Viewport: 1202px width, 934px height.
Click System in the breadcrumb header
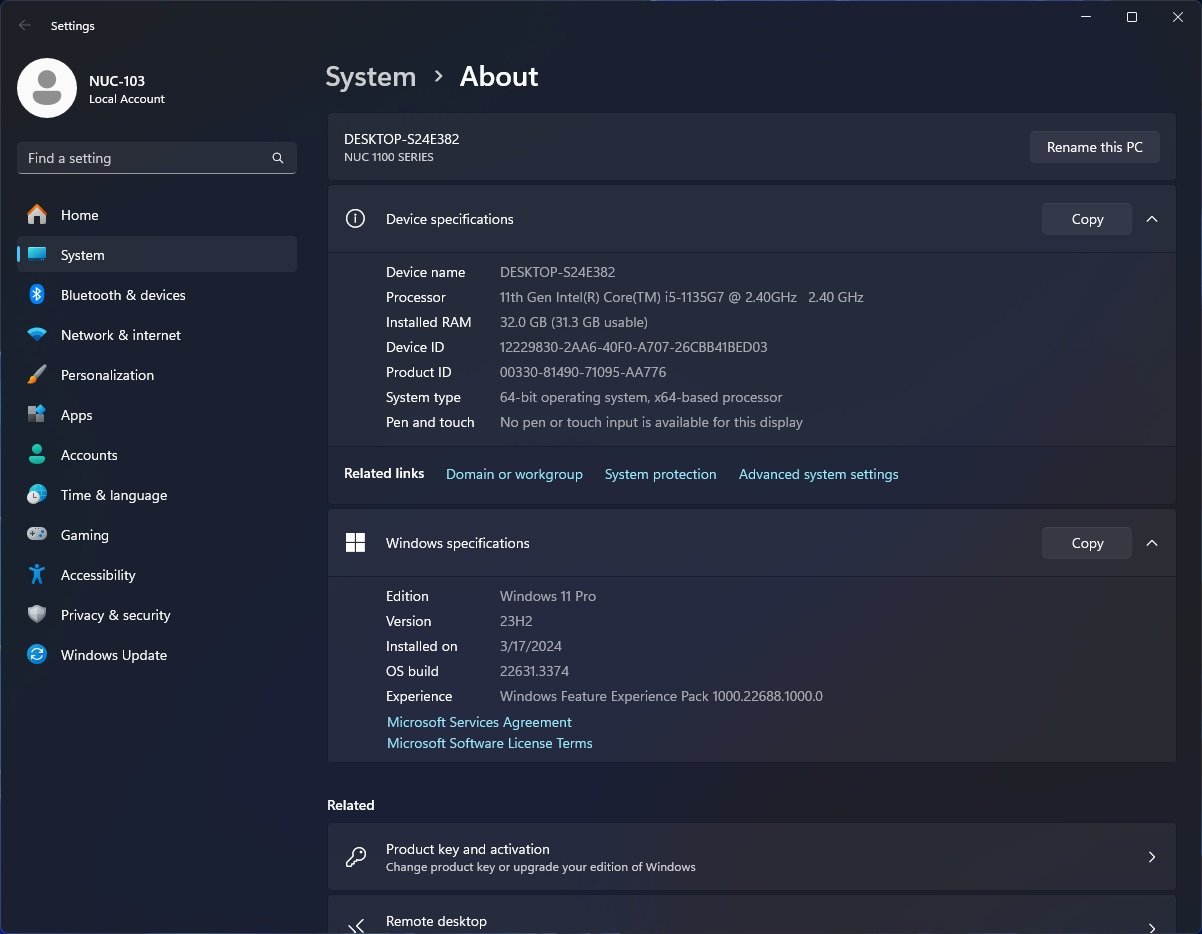point(371,77)
